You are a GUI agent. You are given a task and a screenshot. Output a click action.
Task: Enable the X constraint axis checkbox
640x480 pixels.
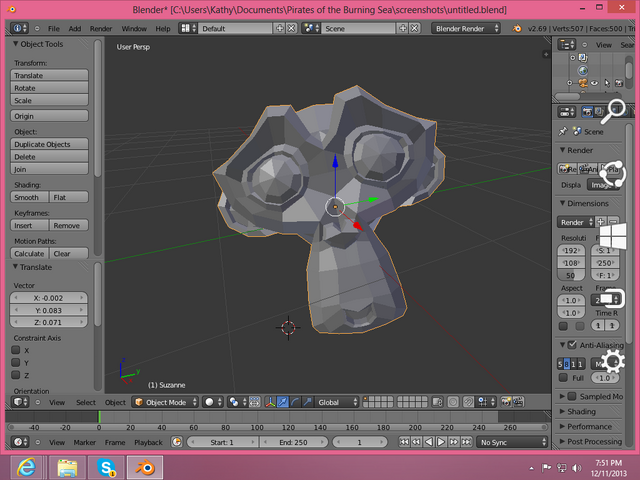[16, 350]
